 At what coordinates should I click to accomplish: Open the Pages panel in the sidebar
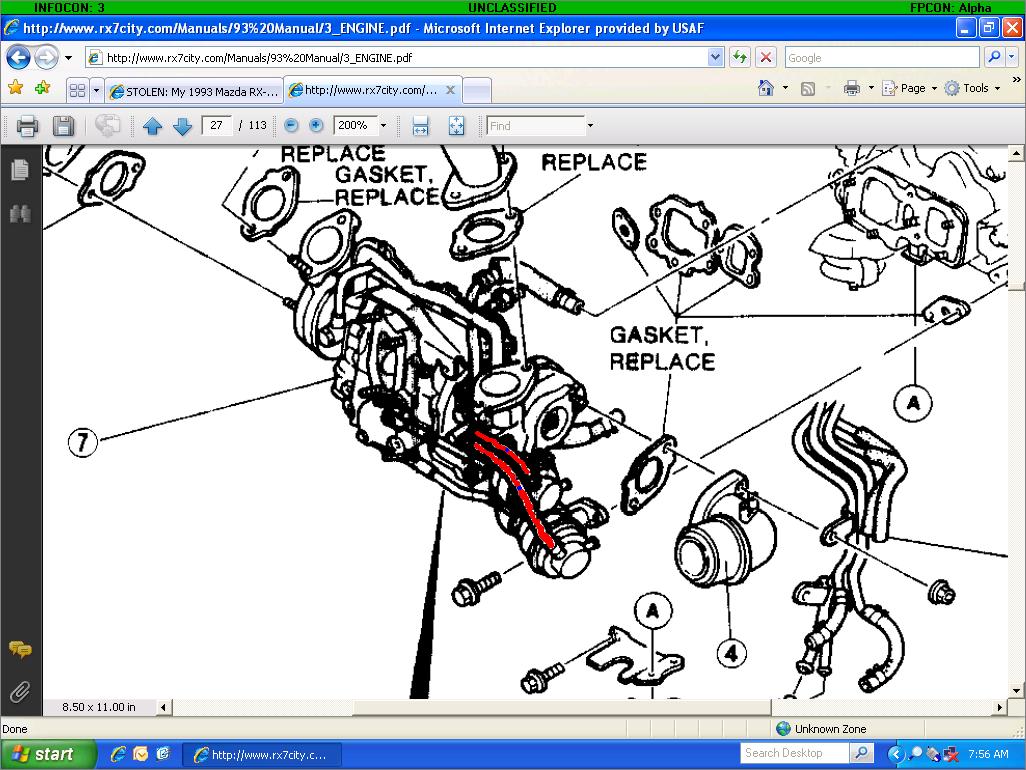tap(19, 171)
